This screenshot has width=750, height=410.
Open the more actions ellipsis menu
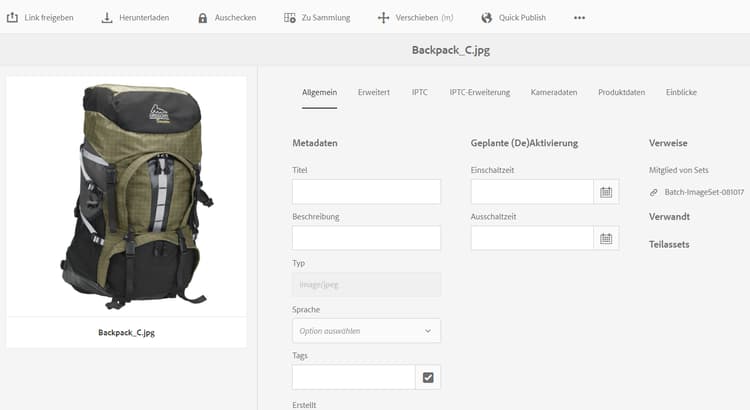click(579, 18)
